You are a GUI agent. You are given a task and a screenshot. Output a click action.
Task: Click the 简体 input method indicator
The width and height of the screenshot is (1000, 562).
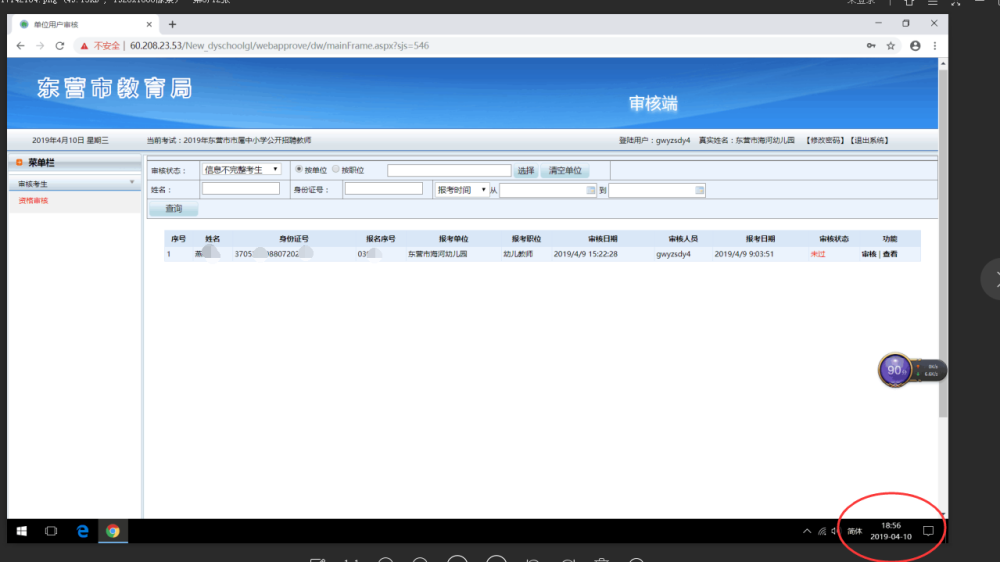855,531
